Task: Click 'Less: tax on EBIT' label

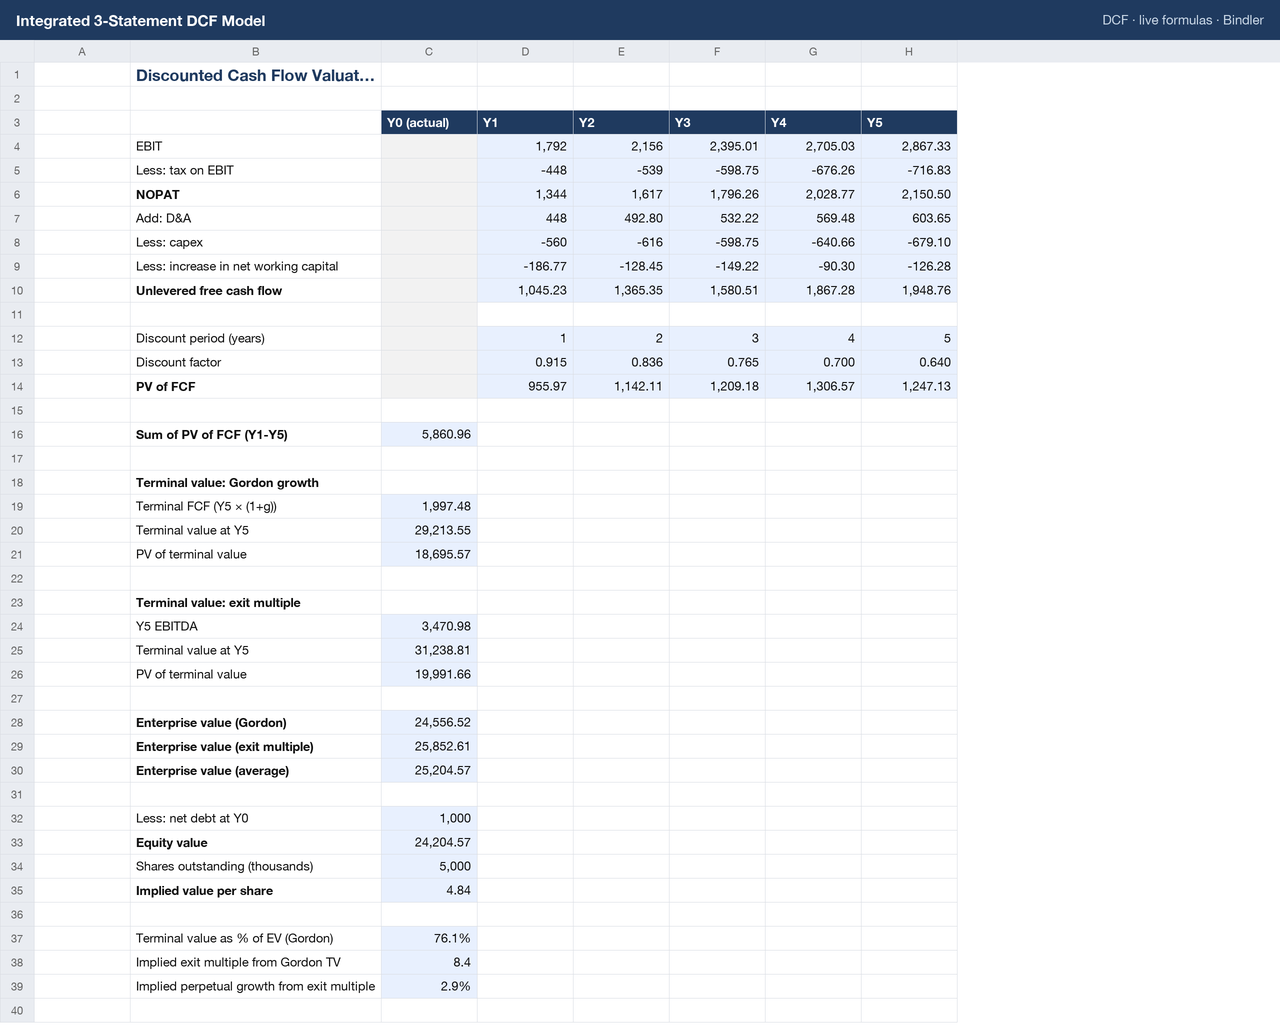Action: [x=255, y=171]
